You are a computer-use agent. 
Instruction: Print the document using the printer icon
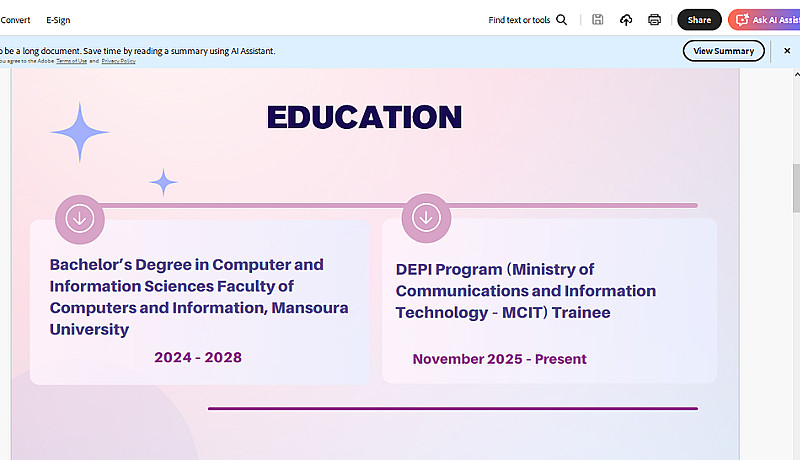pos(654,20)
